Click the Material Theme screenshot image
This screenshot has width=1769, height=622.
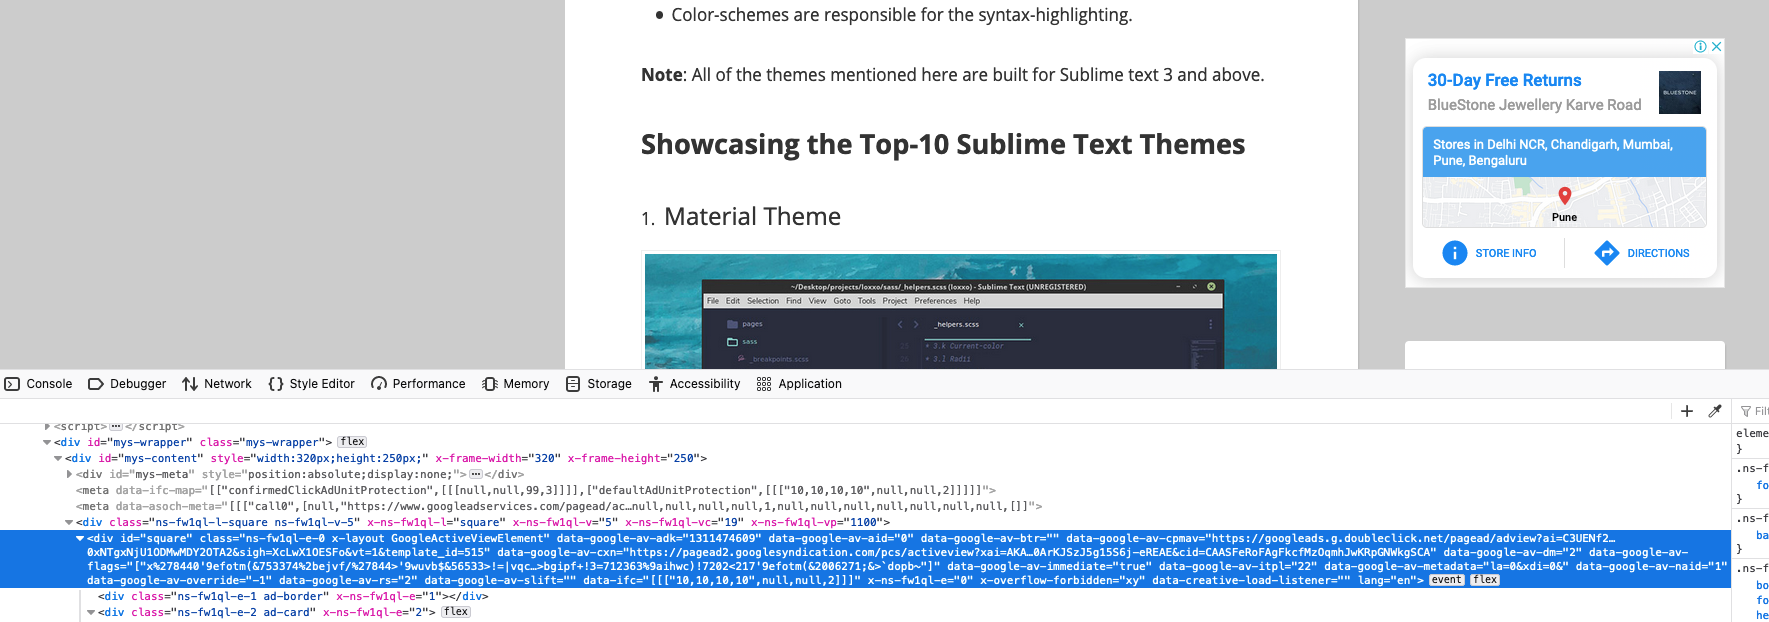960,311
